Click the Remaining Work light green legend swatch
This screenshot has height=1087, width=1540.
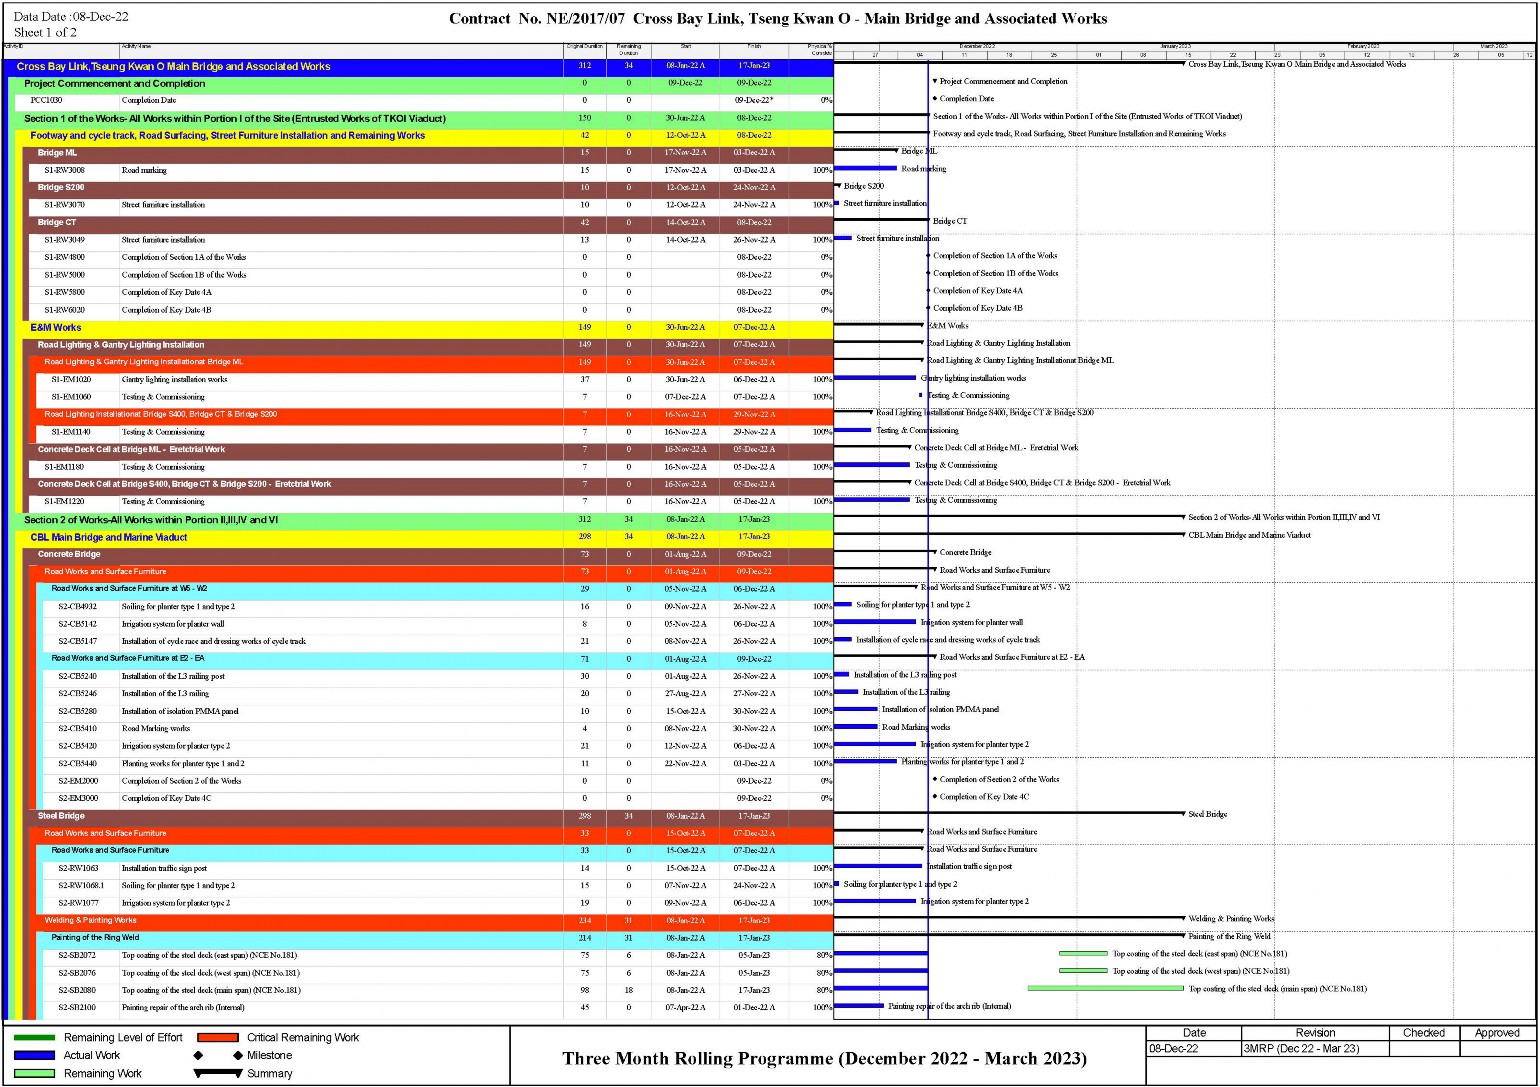[34, 1073]
